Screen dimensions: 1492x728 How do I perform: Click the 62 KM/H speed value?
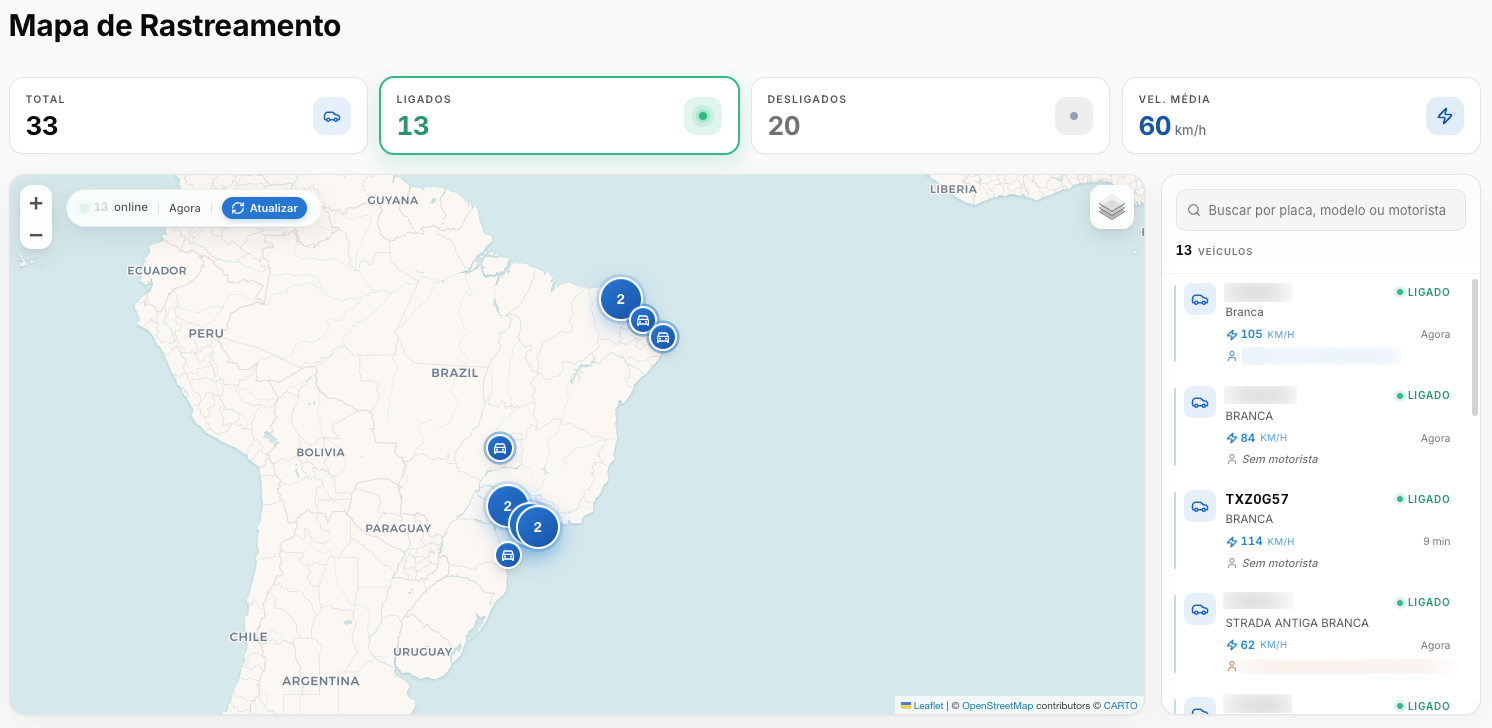[1256, 645]
